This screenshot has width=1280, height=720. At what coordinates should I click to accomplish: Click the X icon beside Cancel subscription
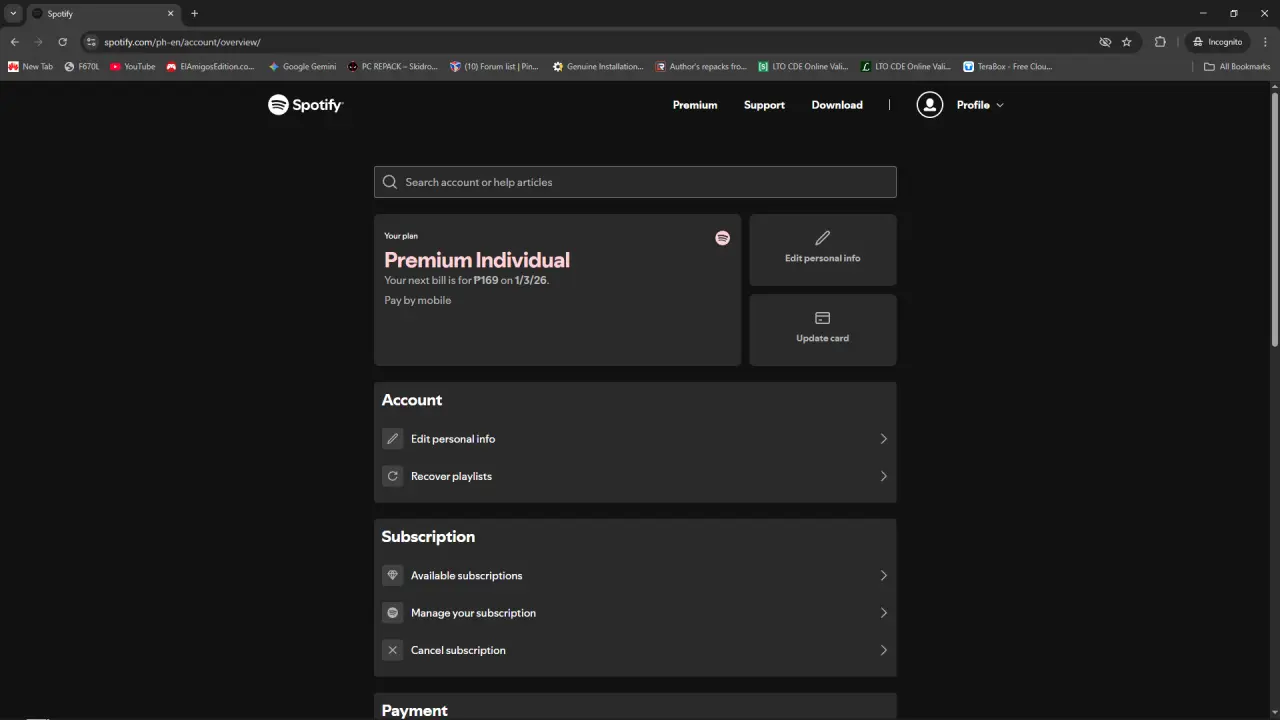tap(393, 650)
